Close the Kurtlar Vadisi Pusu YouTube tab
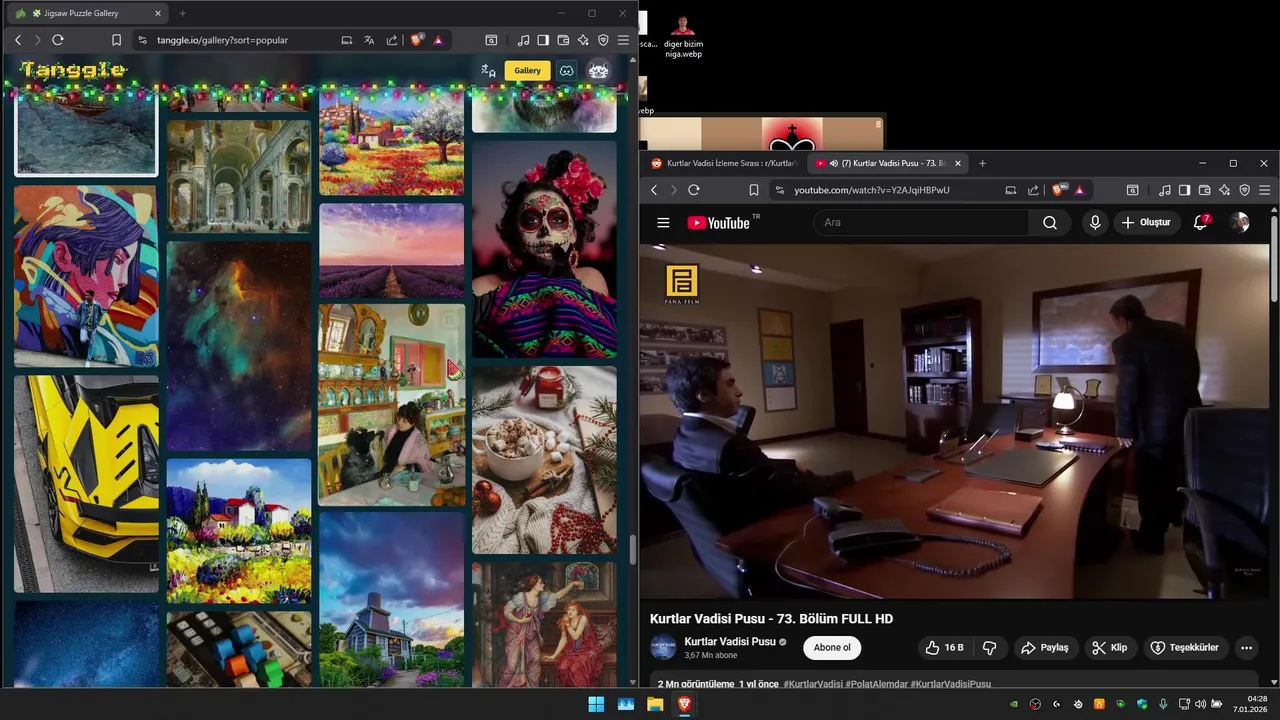This screenshot has height=720, width=1280. tap(958, 163)
